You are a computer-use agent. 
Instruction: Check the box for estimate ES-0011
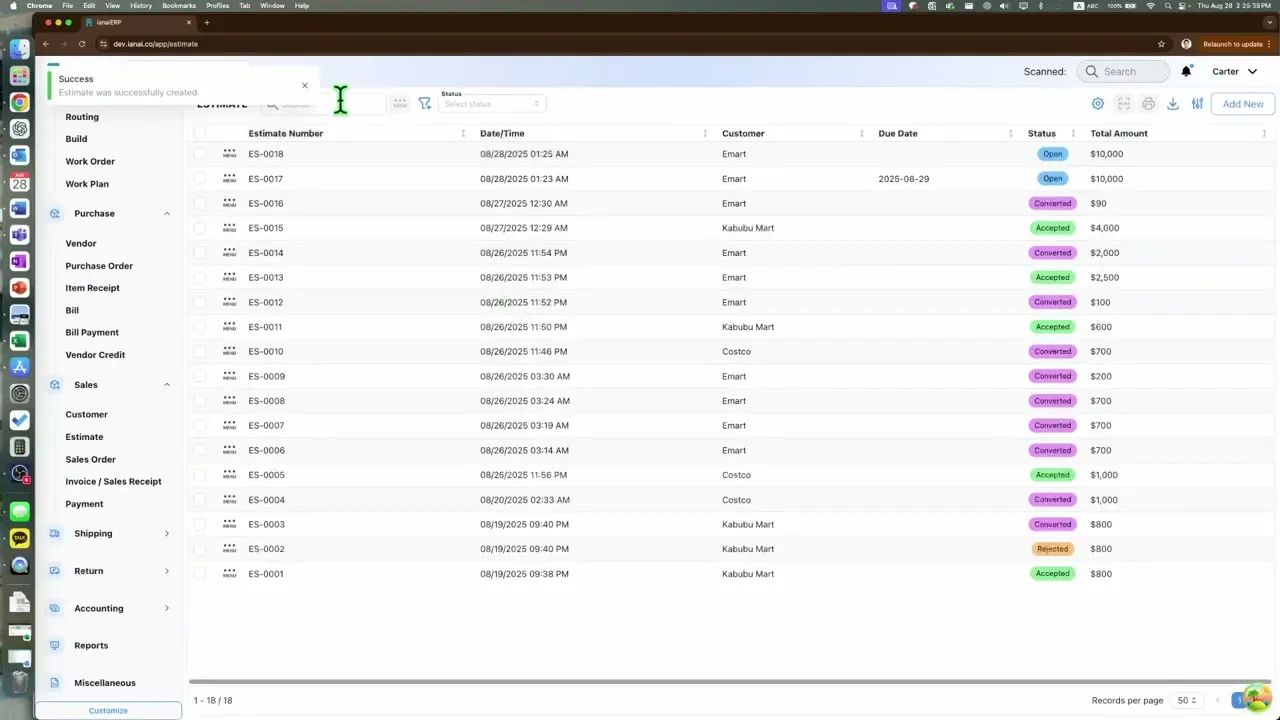coord(200,327)
